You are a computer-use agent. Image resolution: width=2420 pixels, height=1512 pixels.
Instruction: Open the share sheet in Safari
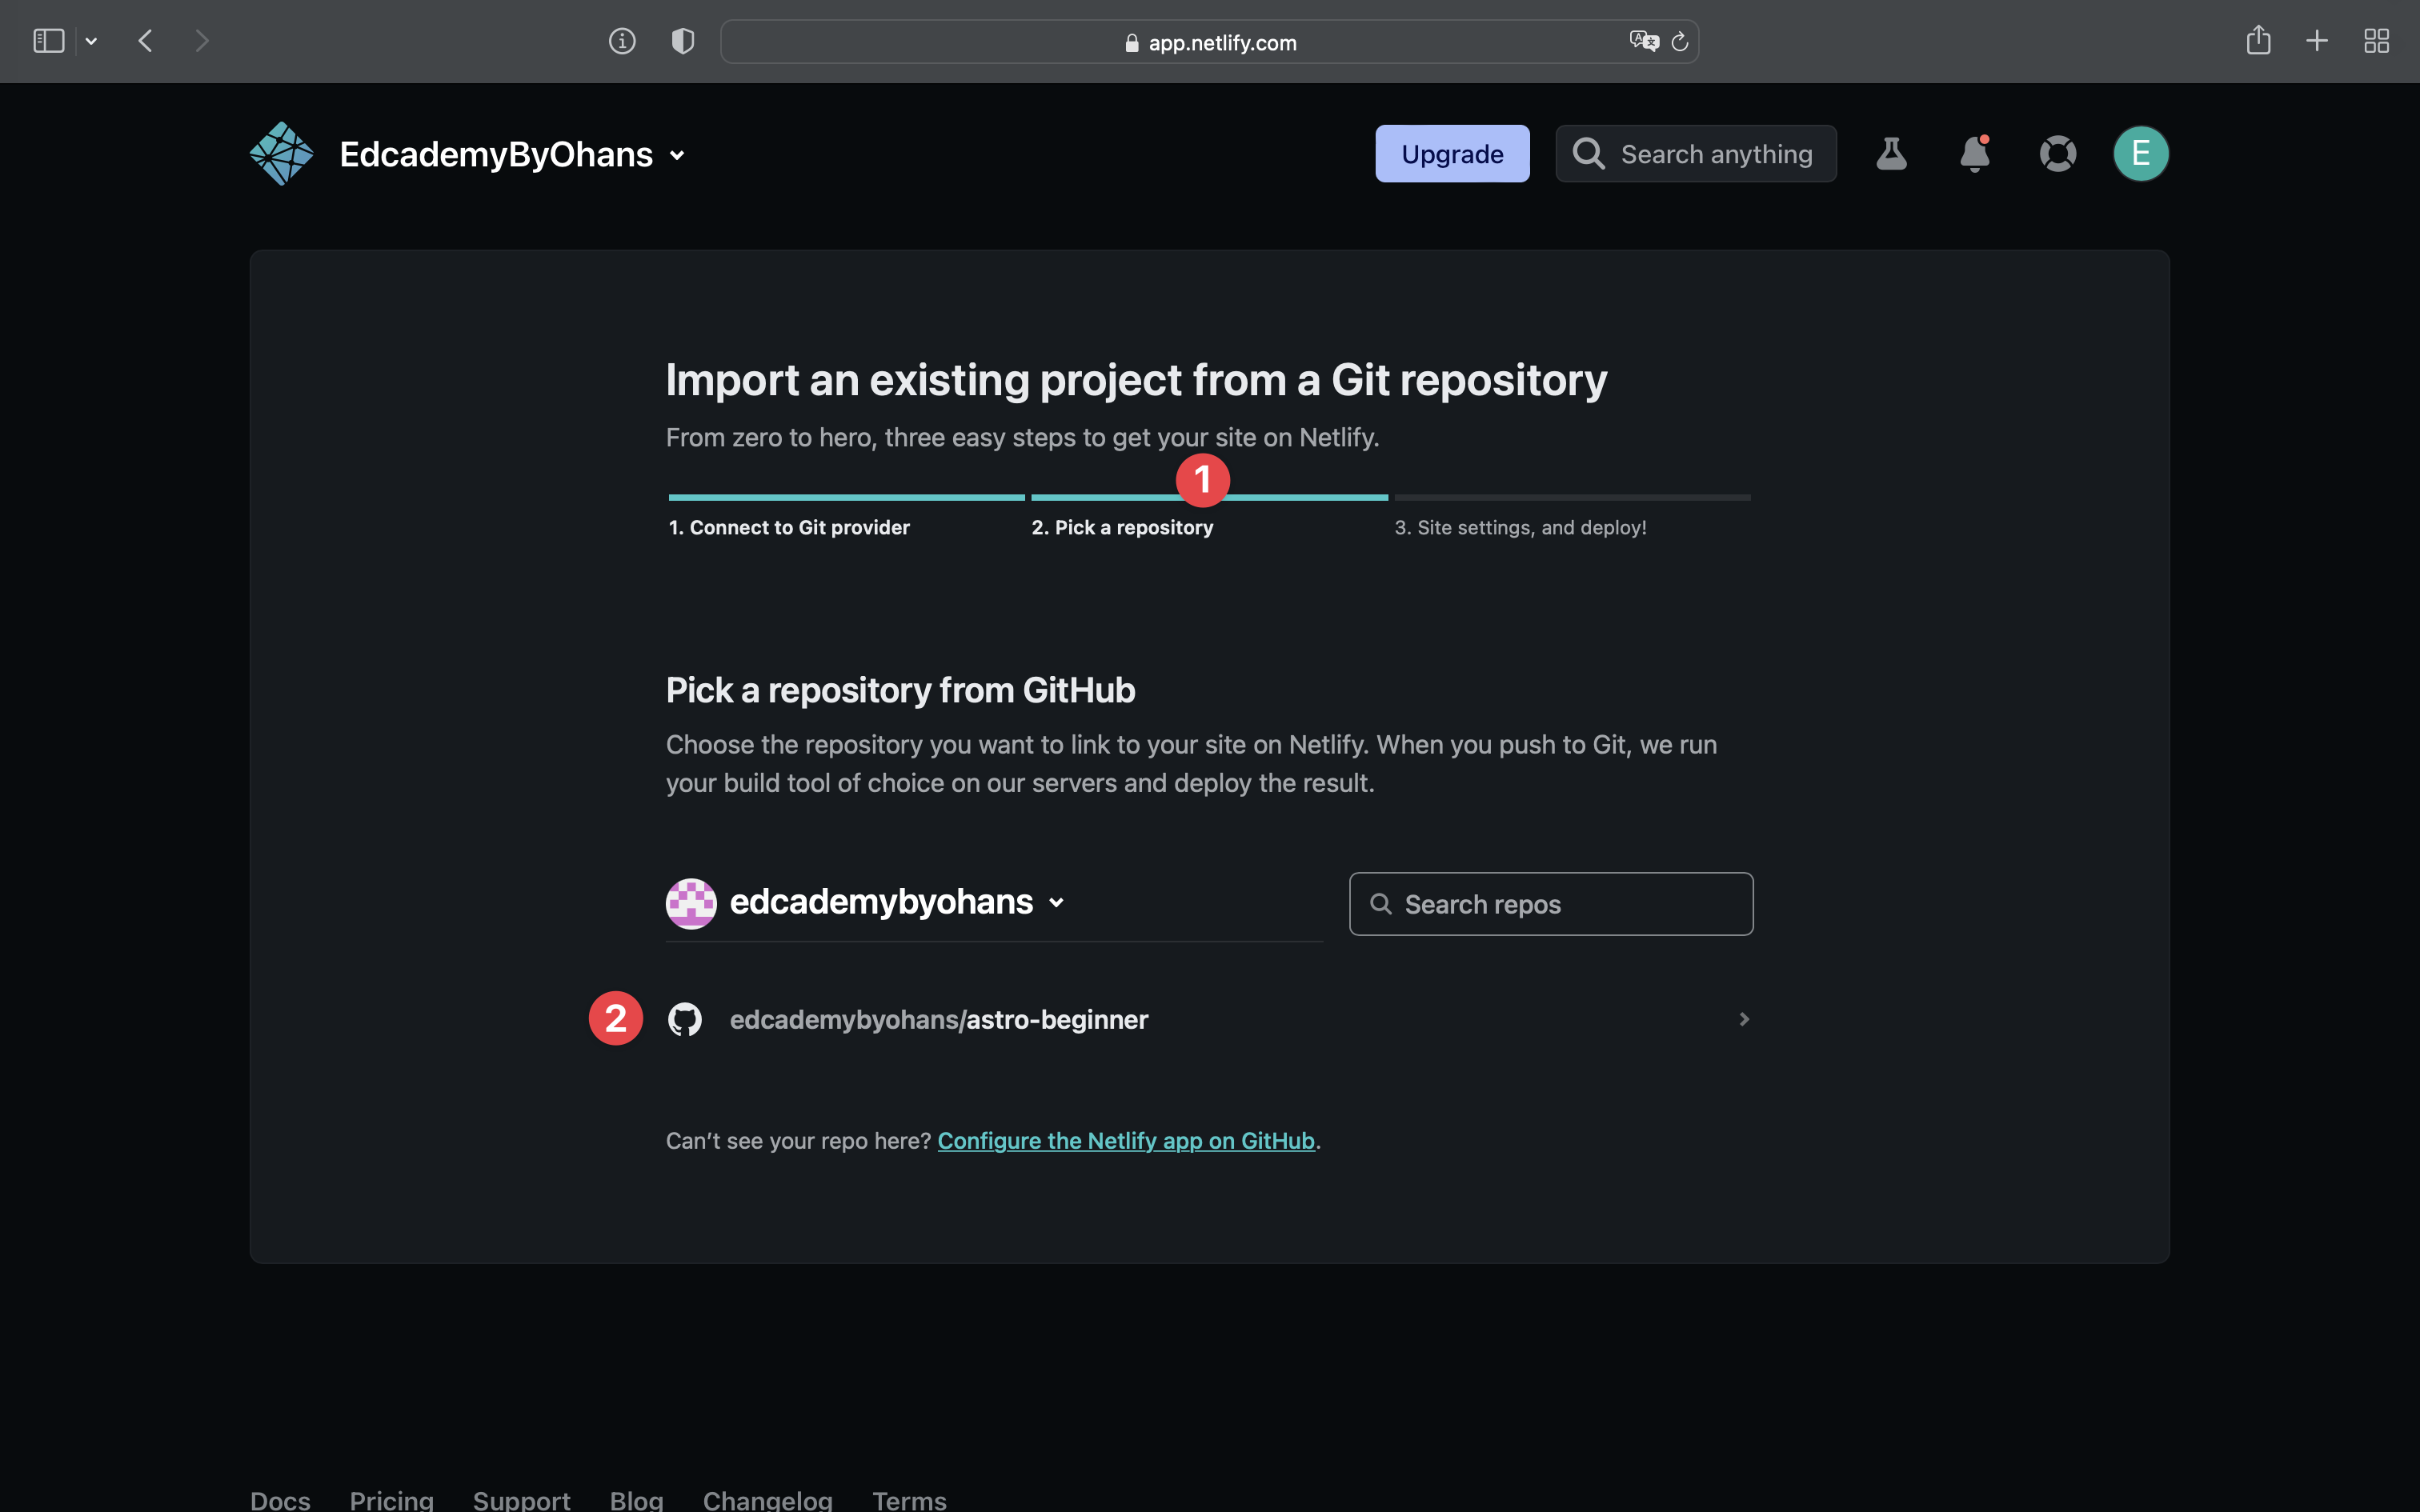tap(2258, 40)
